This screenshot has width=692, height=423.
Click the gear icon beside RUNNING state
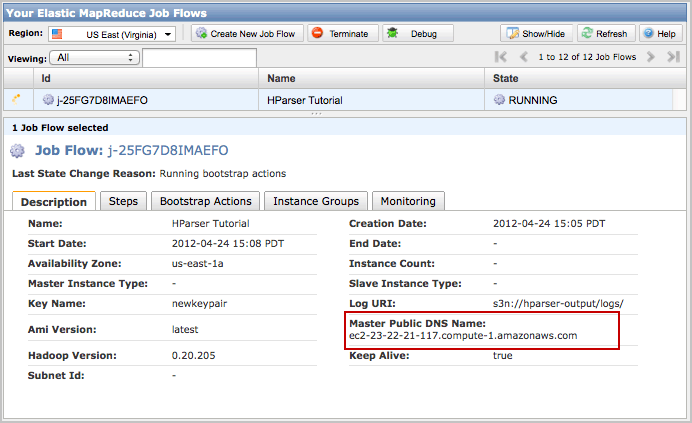499,99
